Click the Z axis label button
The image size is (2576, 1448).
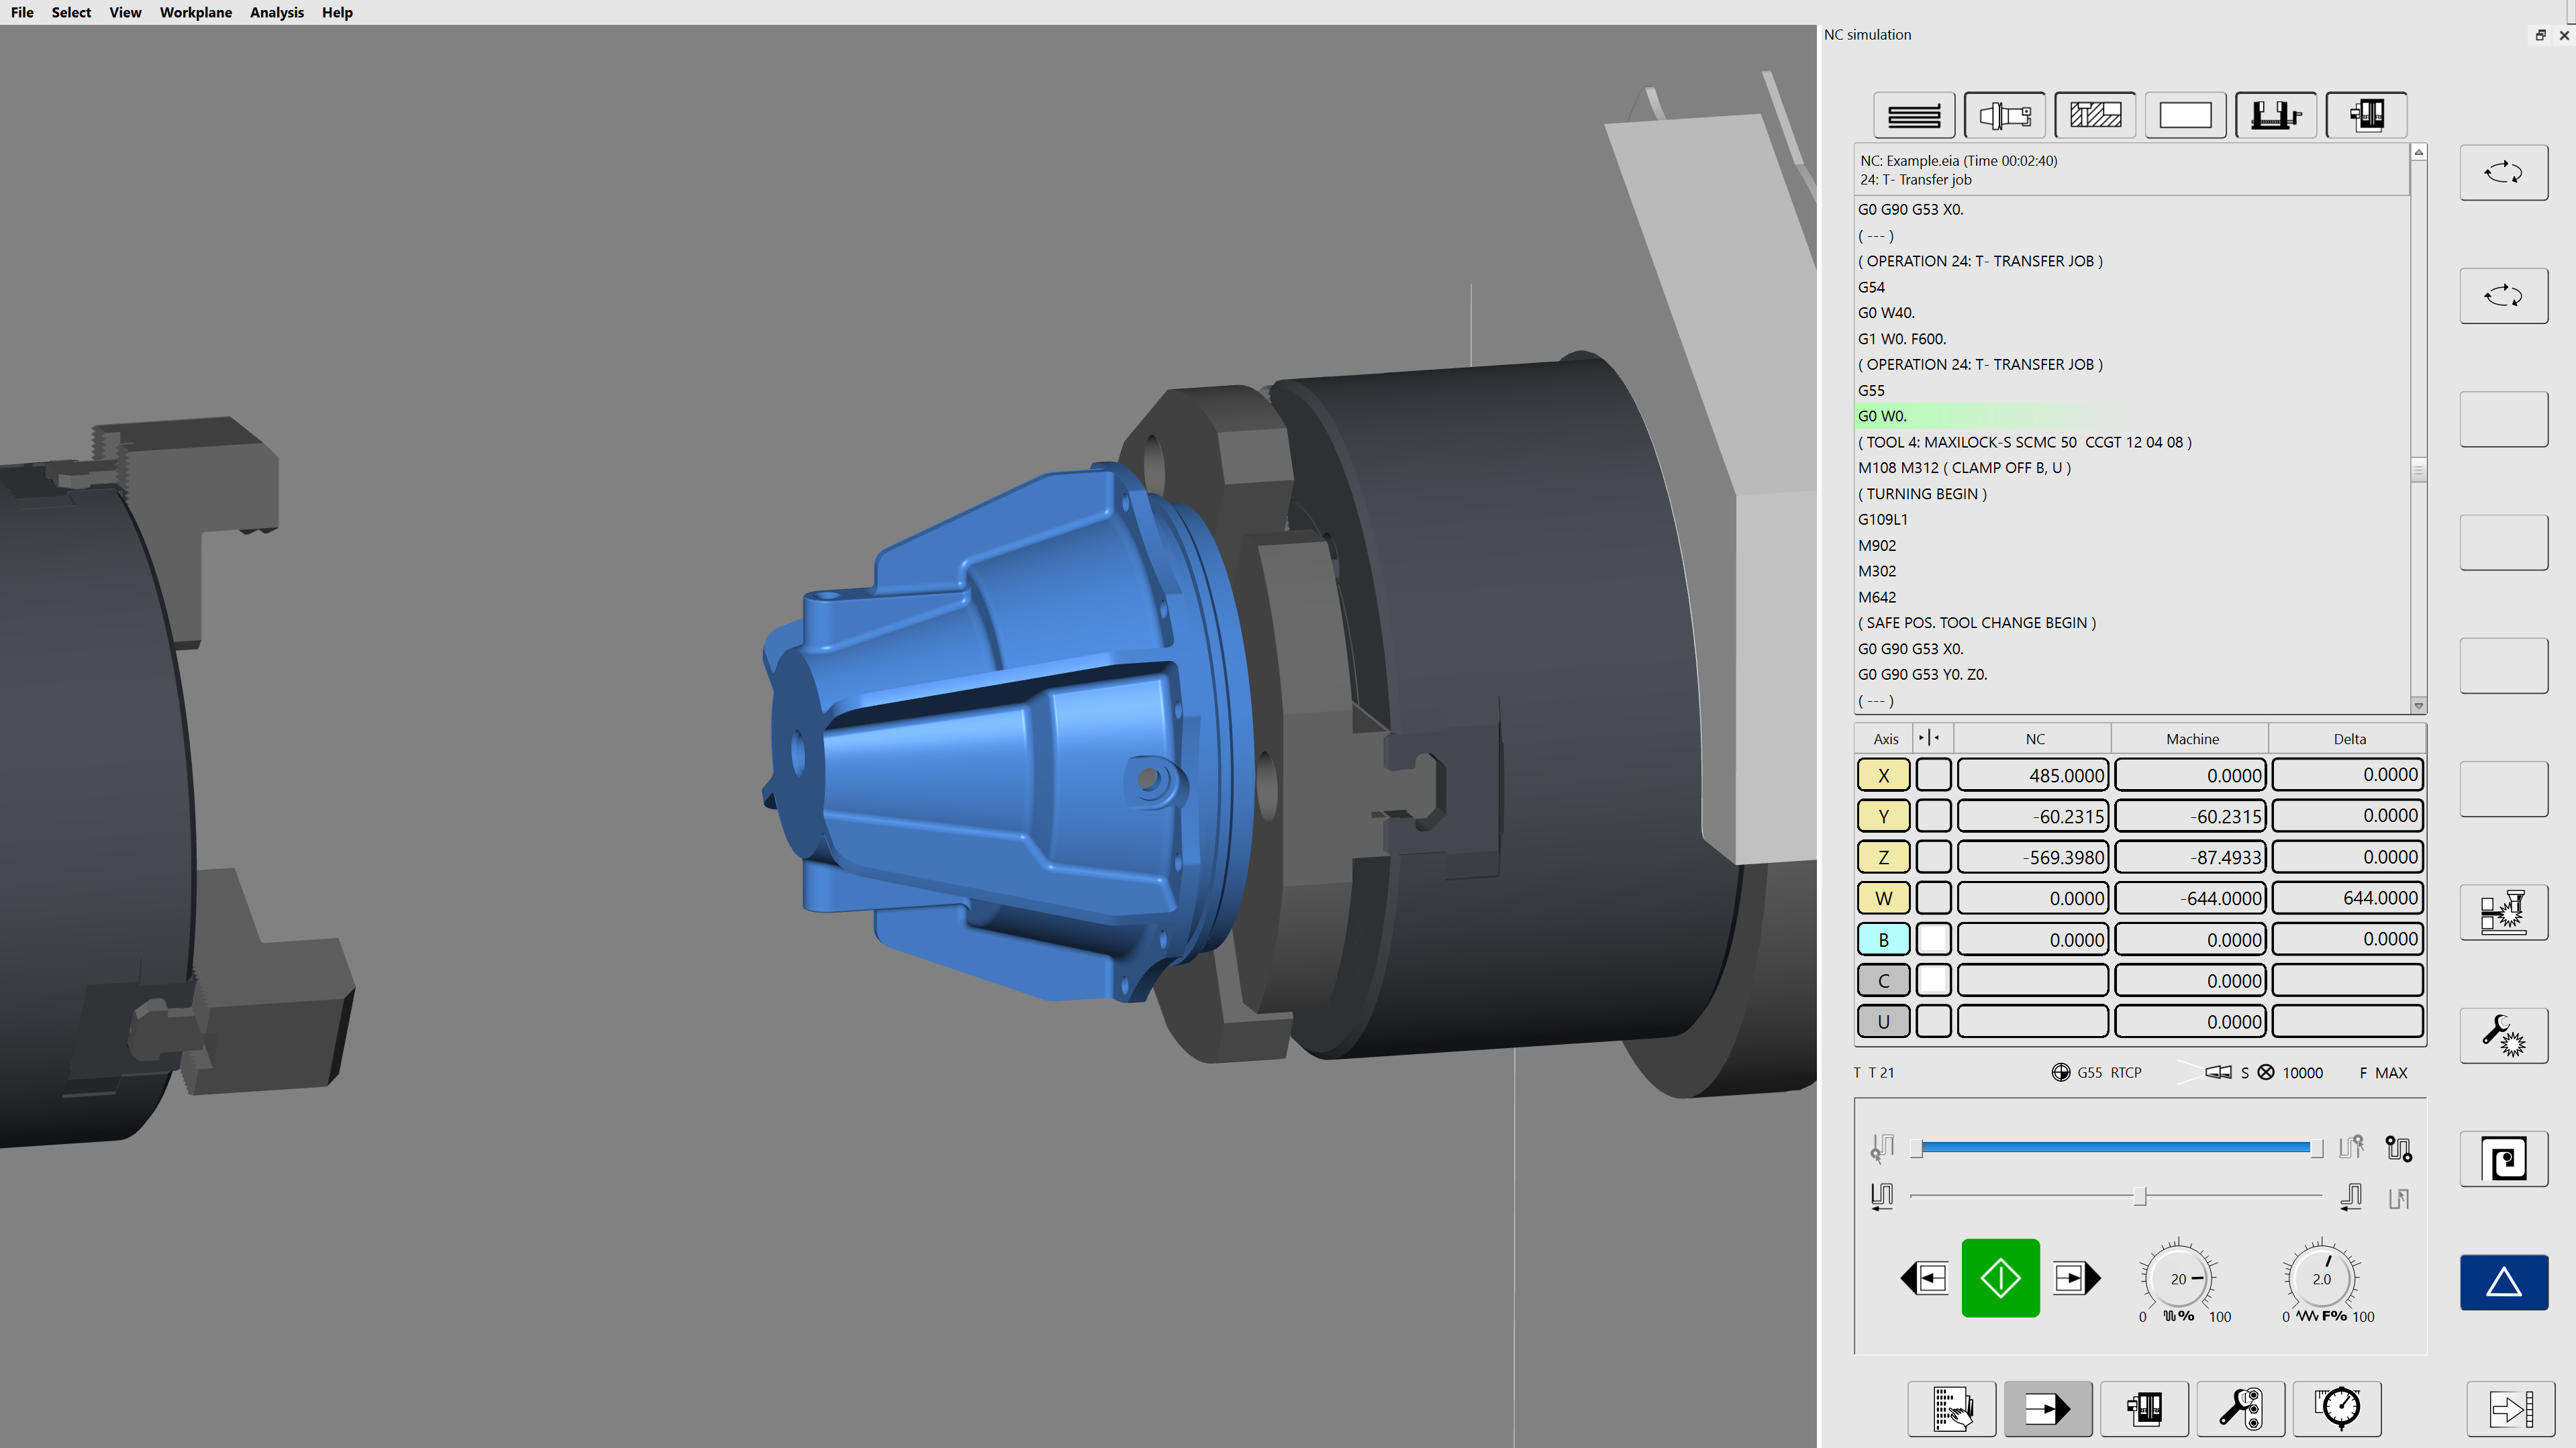(x=1883, y=857)
